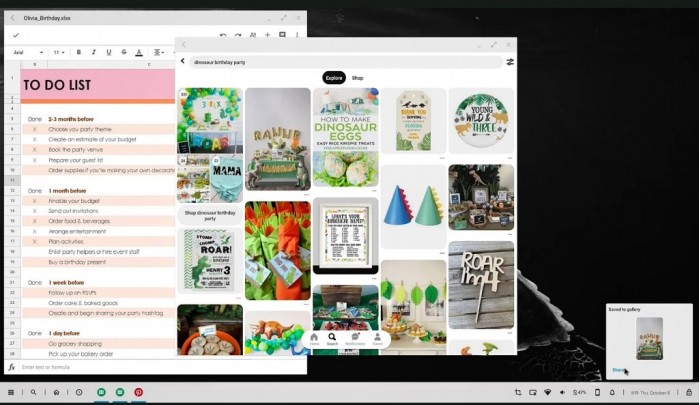The height and width of the screenshot is (405, 700).
Task: Toggle italic formatting in spreadsheet
Action: coord(94,52)
